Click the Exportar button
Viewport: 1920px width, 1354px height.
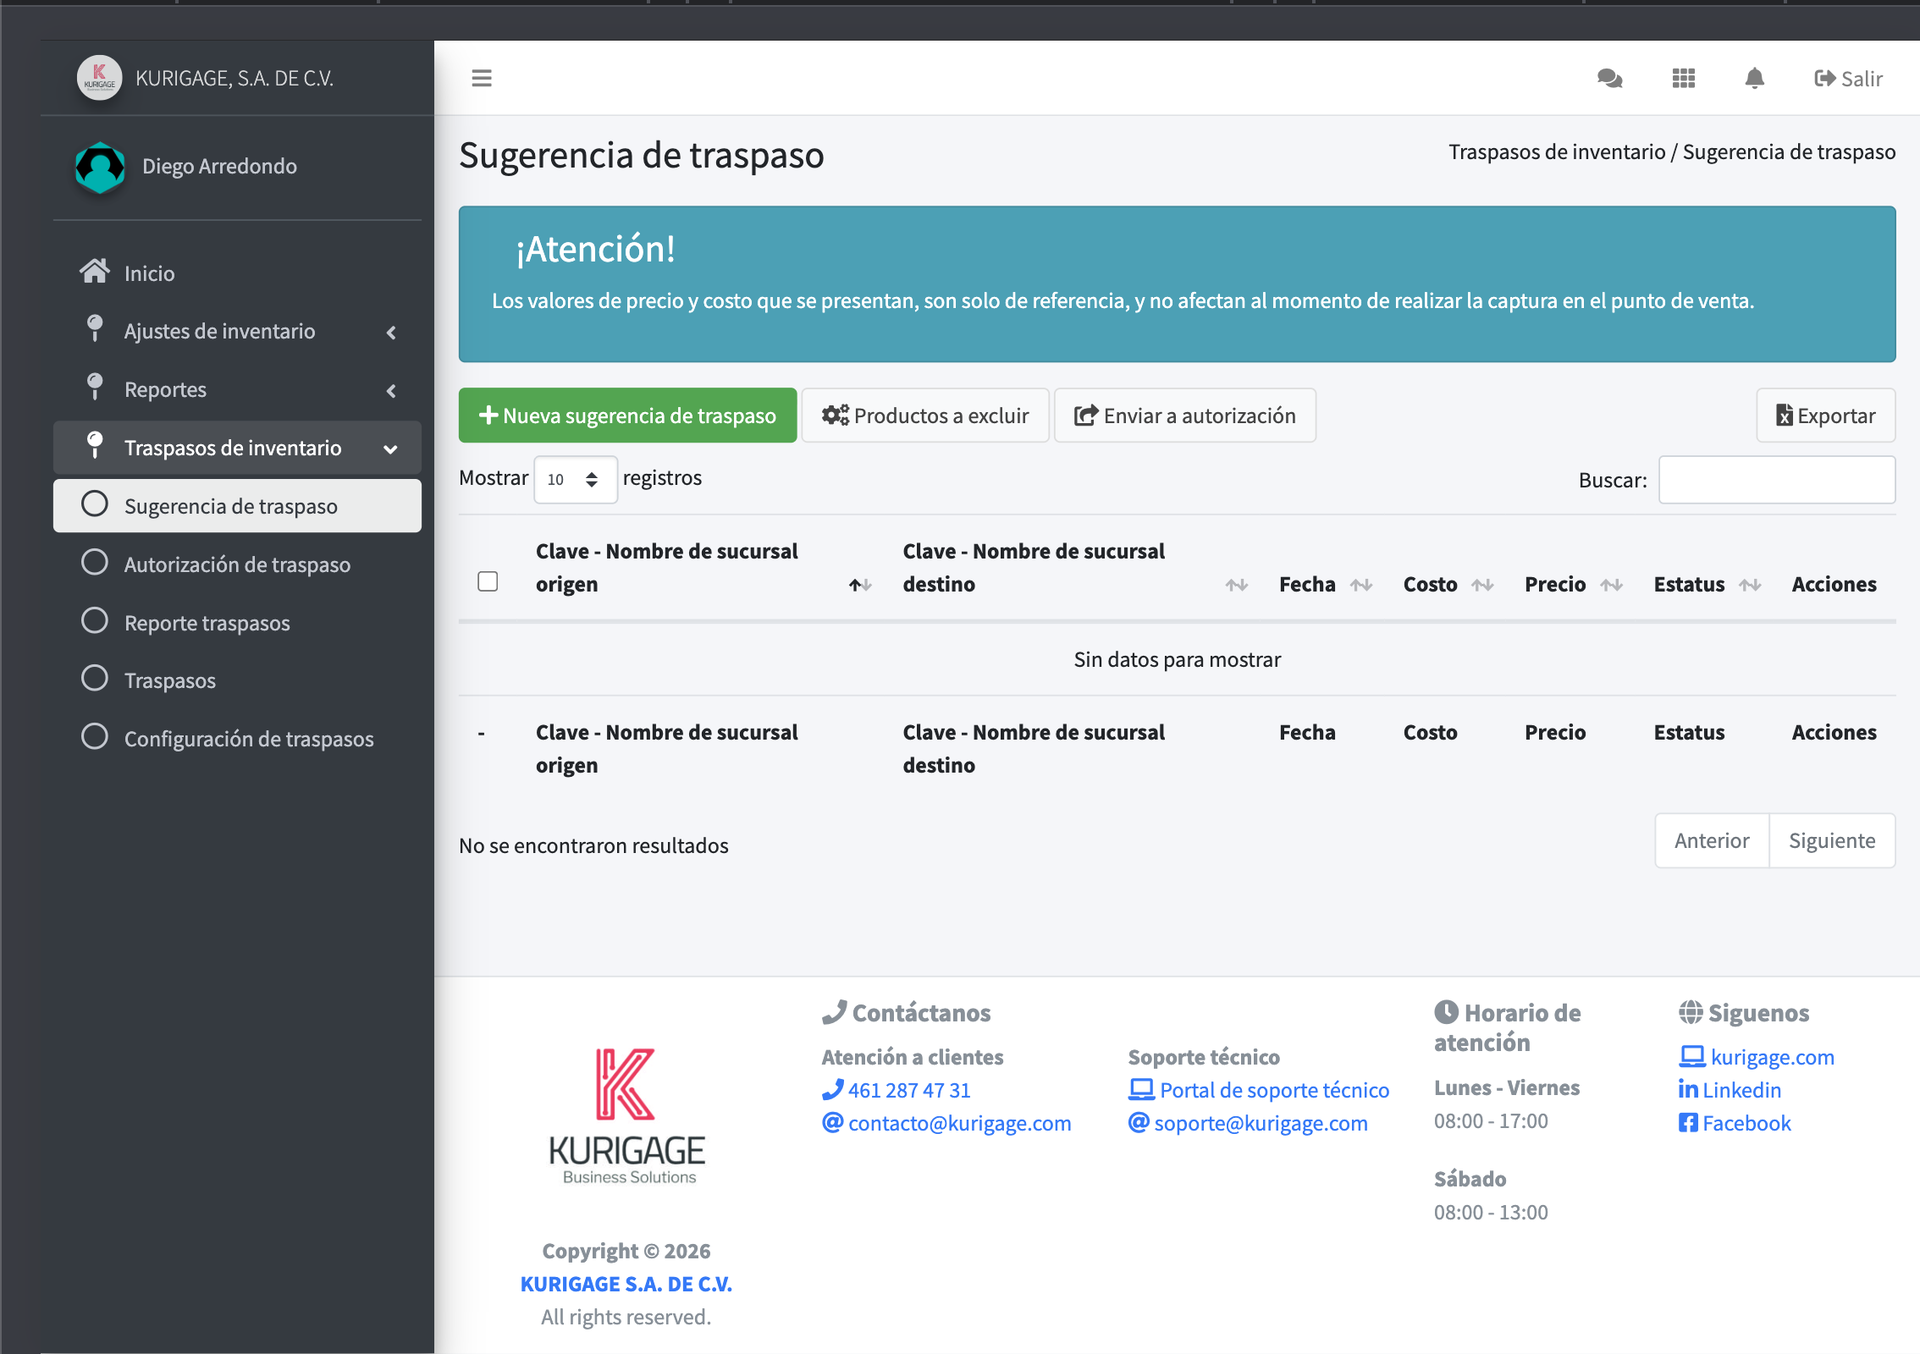point(1825,416)
